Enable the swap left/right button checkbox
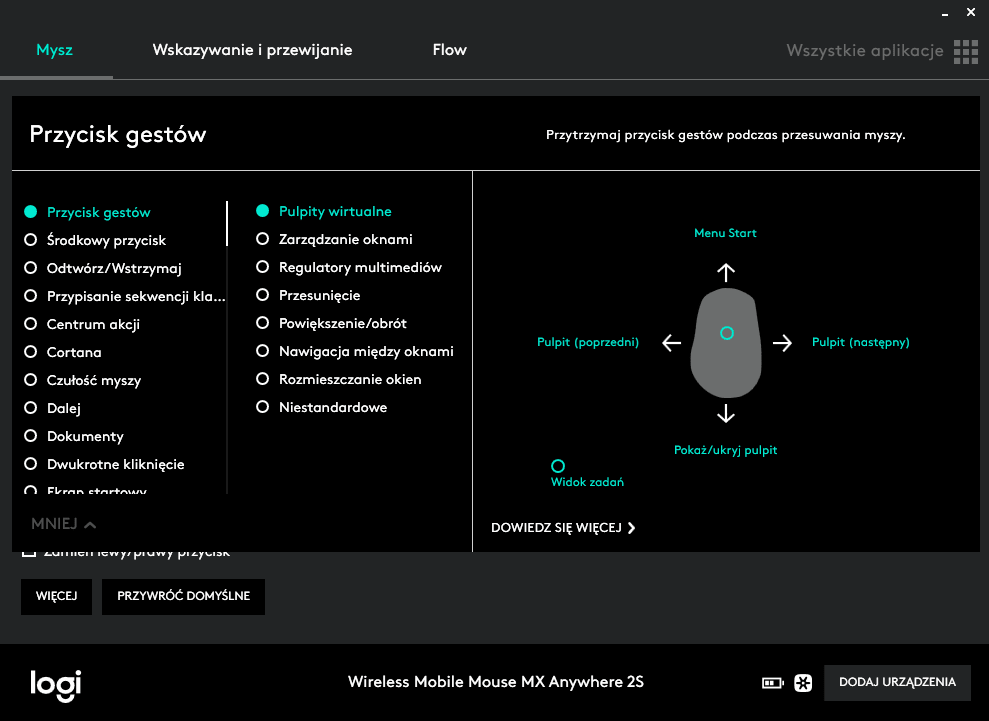This screenshot has width=989, height=721. point(30,552)
